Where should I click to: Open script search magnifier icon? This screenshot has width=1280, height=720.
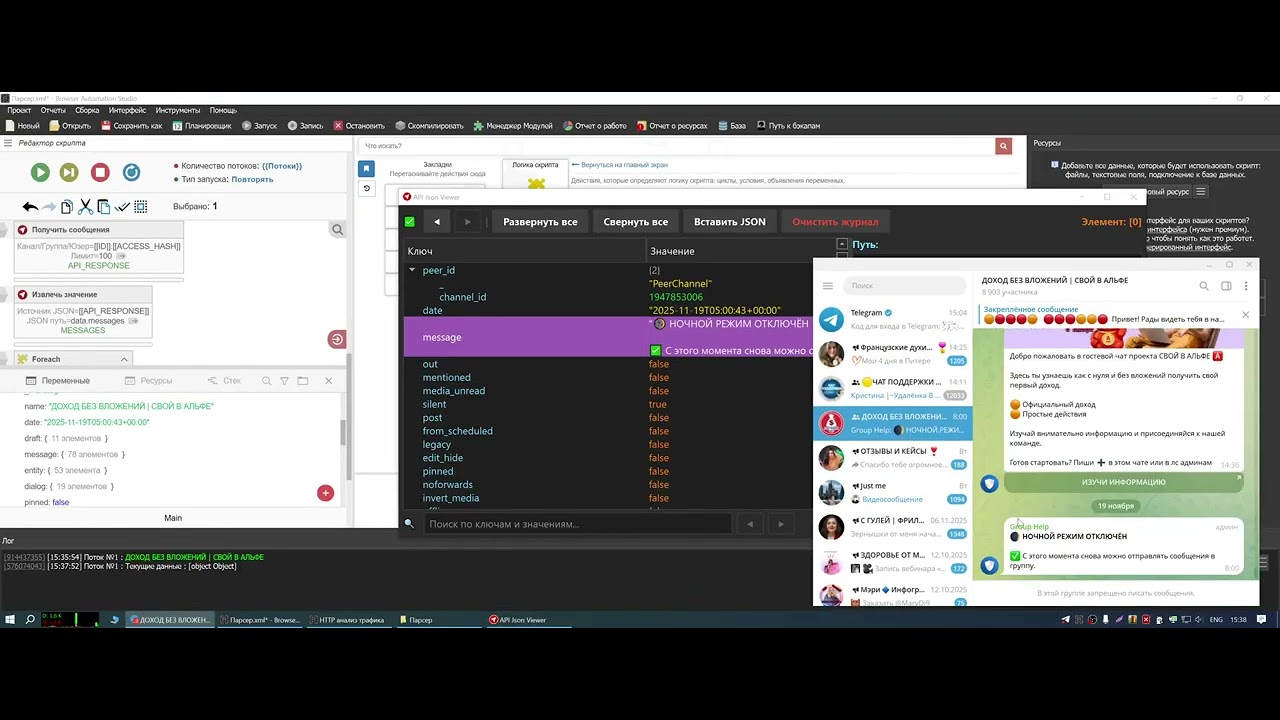[x=337, y=230]
